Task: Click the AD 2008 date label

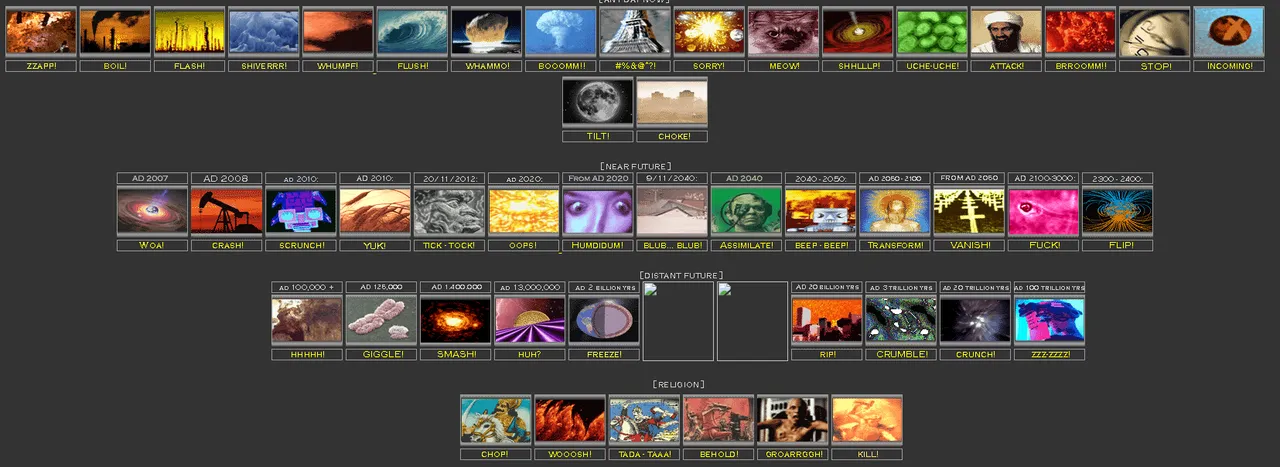Action: (x=226, y=178)
